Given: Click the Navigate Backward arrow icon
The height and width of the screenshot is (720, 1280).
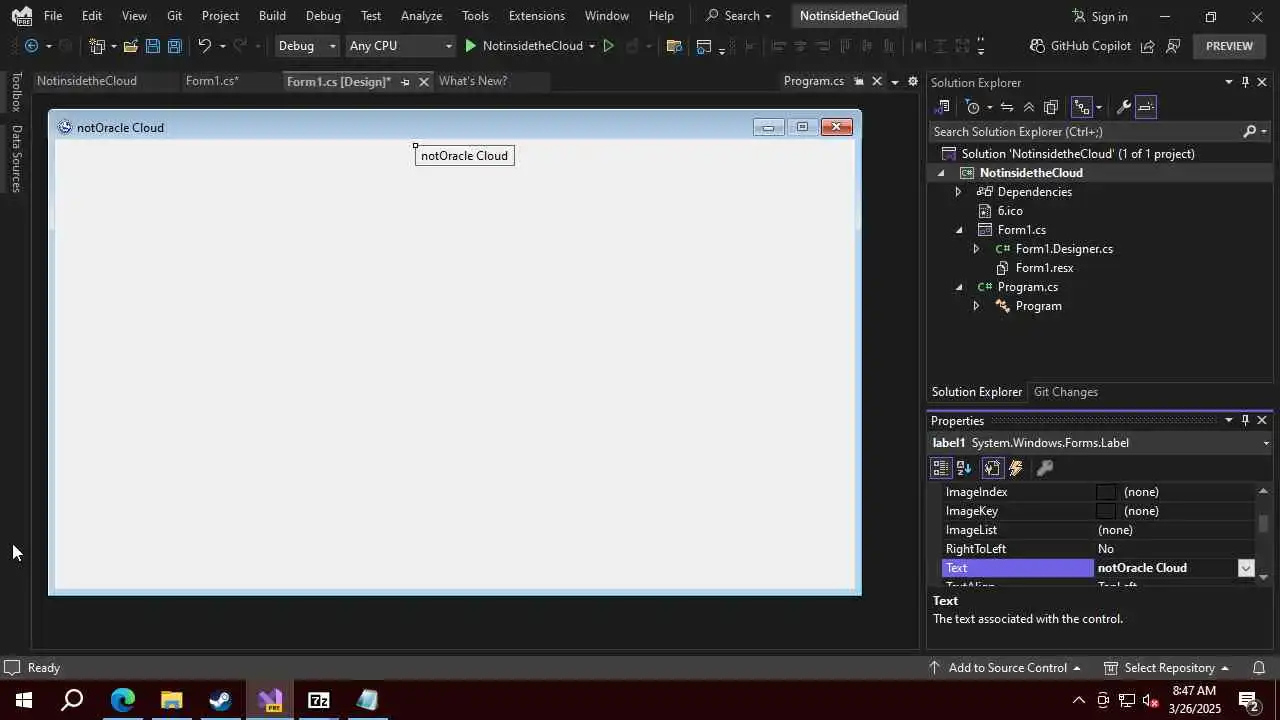Looking at the screenshot, I should point(31,46).
